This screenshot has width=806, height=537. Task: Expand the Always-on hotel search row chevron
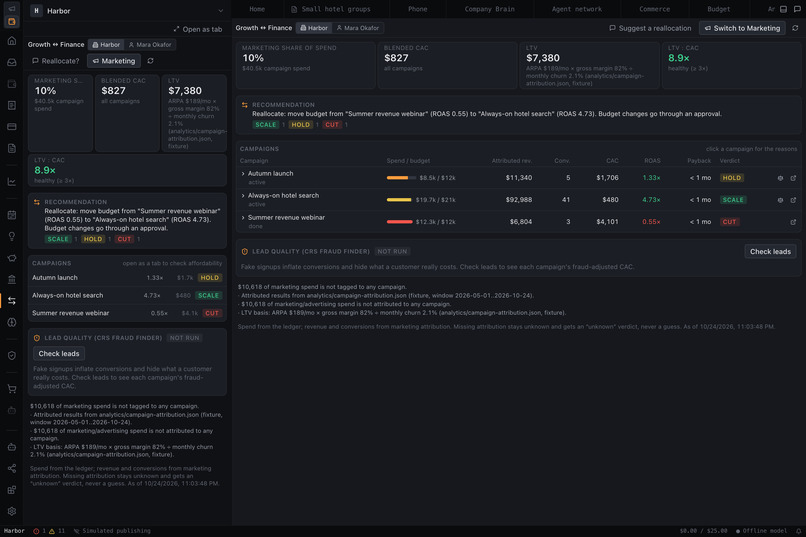243,196
